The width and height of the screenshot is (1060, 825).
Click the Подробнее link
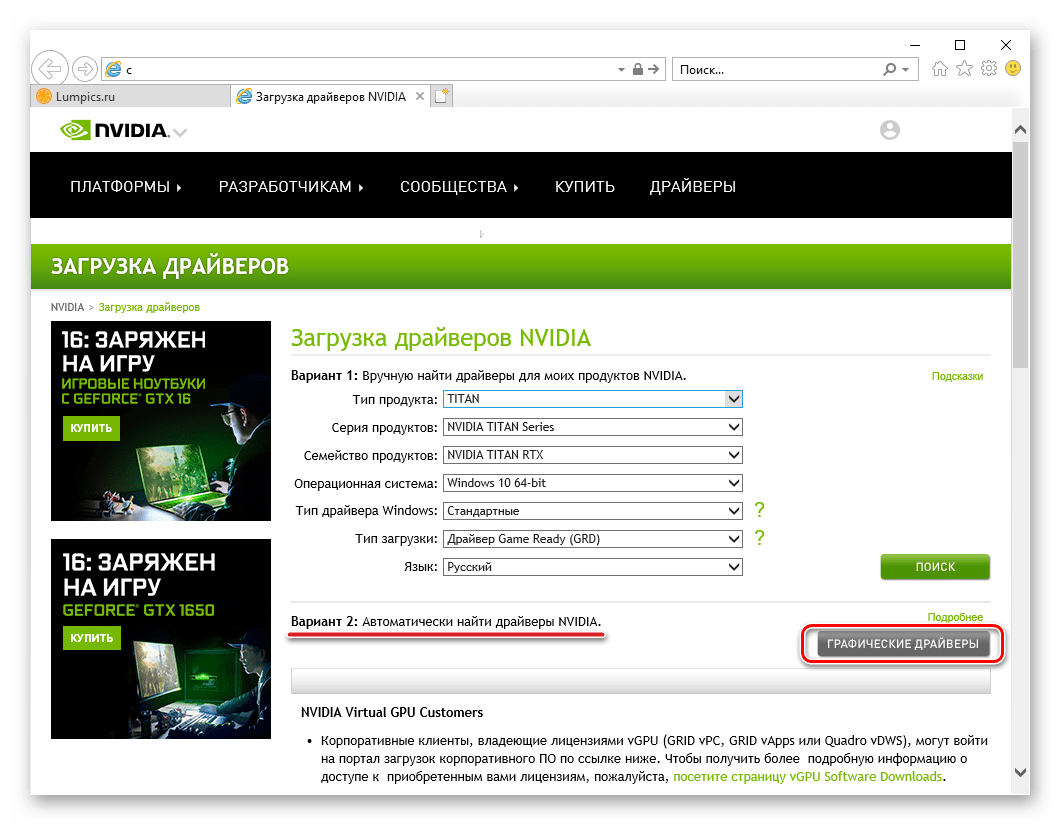(955, 617)
